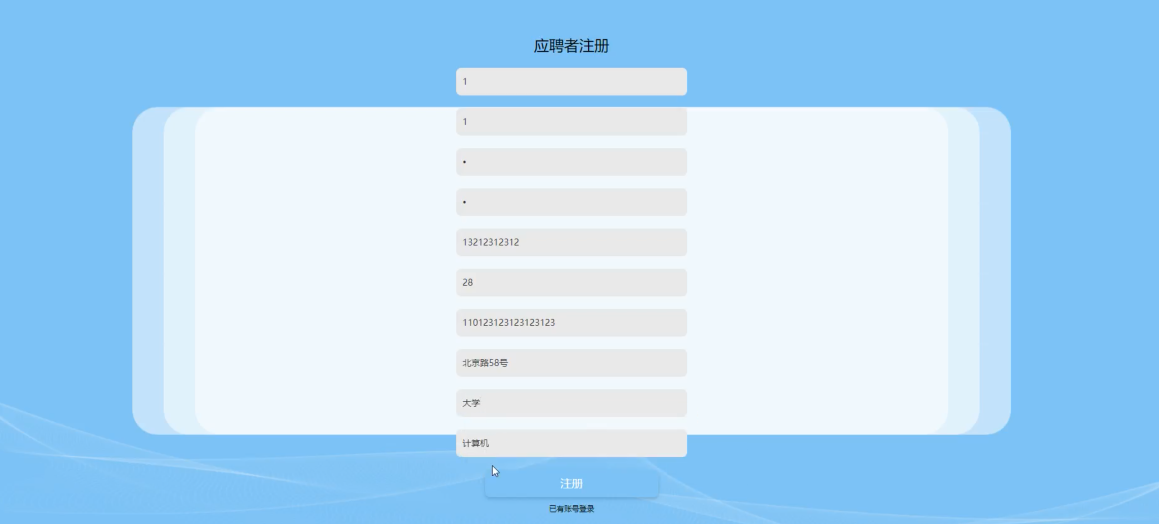Click the 注册 button
This screenshot has height=524, width=1159.
[x=571, y=483]
